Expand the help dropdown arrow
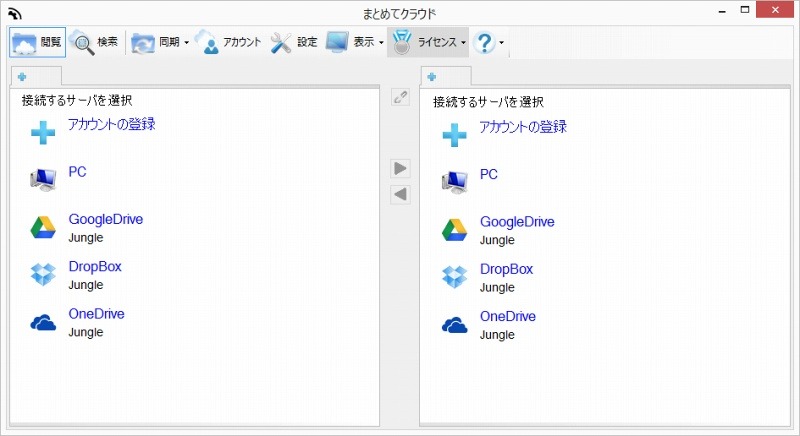This screenshot has width=800, height=436. (x=502, y=42)
